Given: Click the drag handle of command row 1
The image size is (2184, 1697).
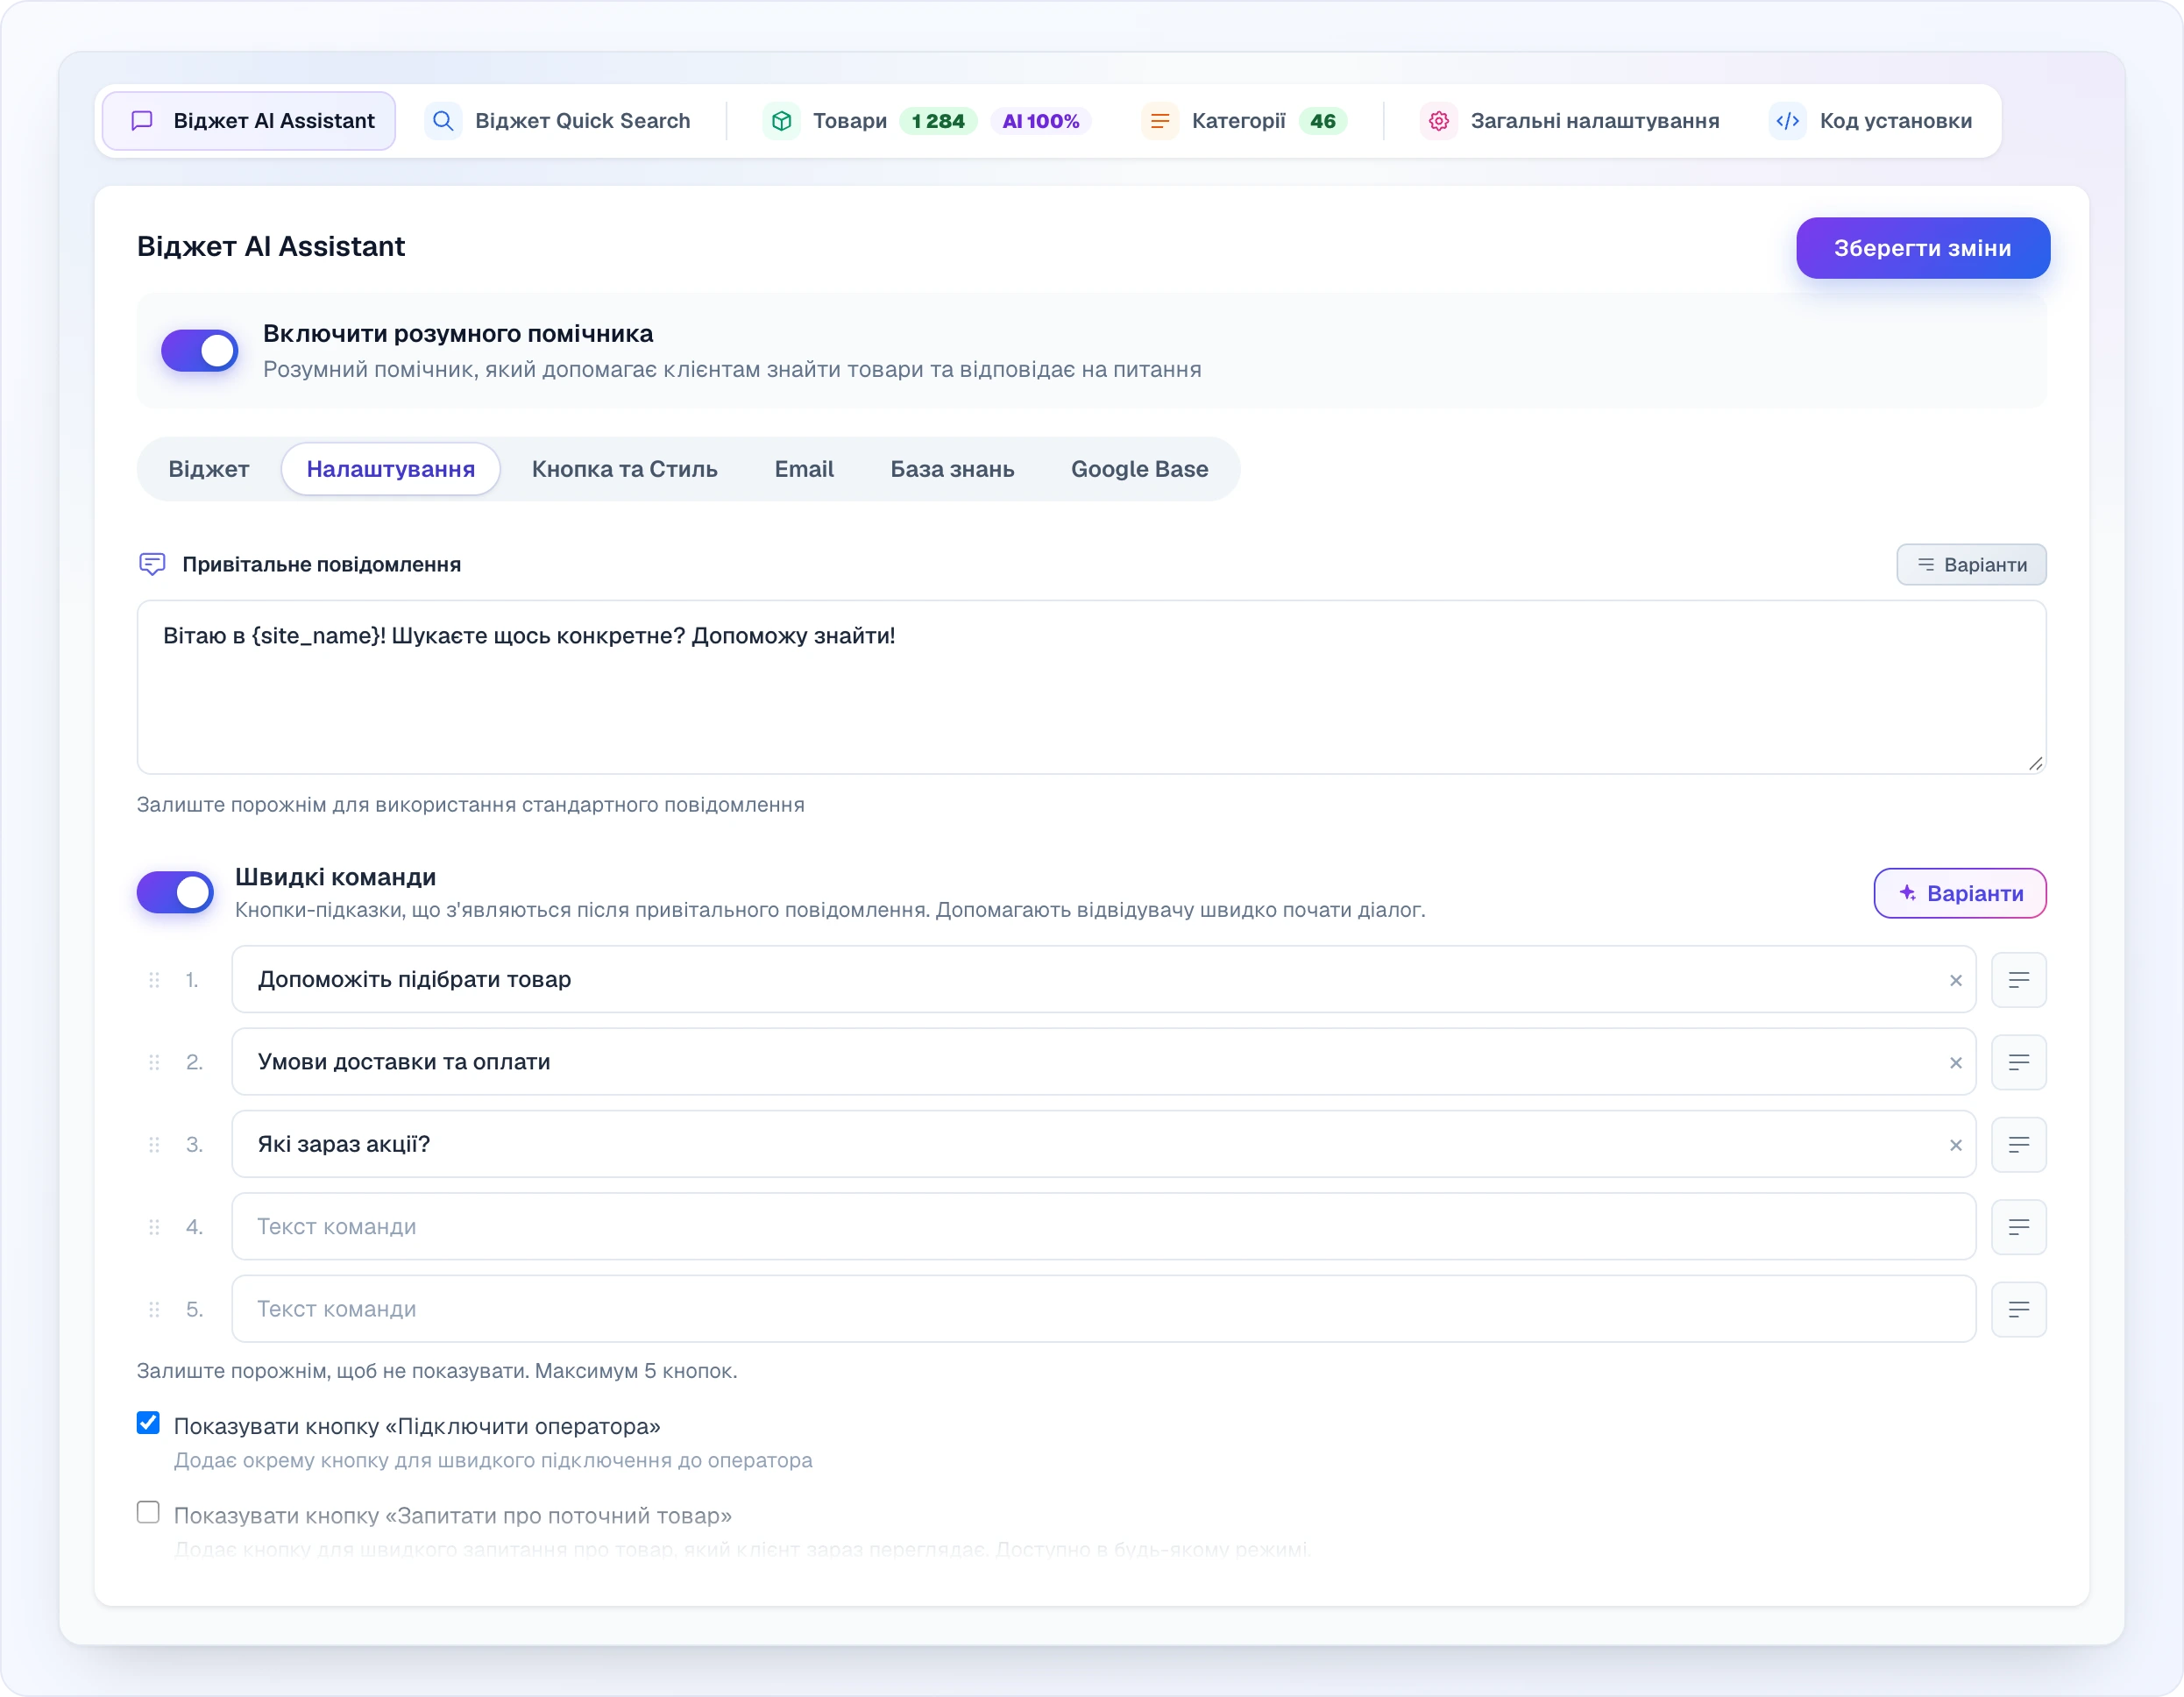Looking at the screenshot, I should click(x=154, y=980).
